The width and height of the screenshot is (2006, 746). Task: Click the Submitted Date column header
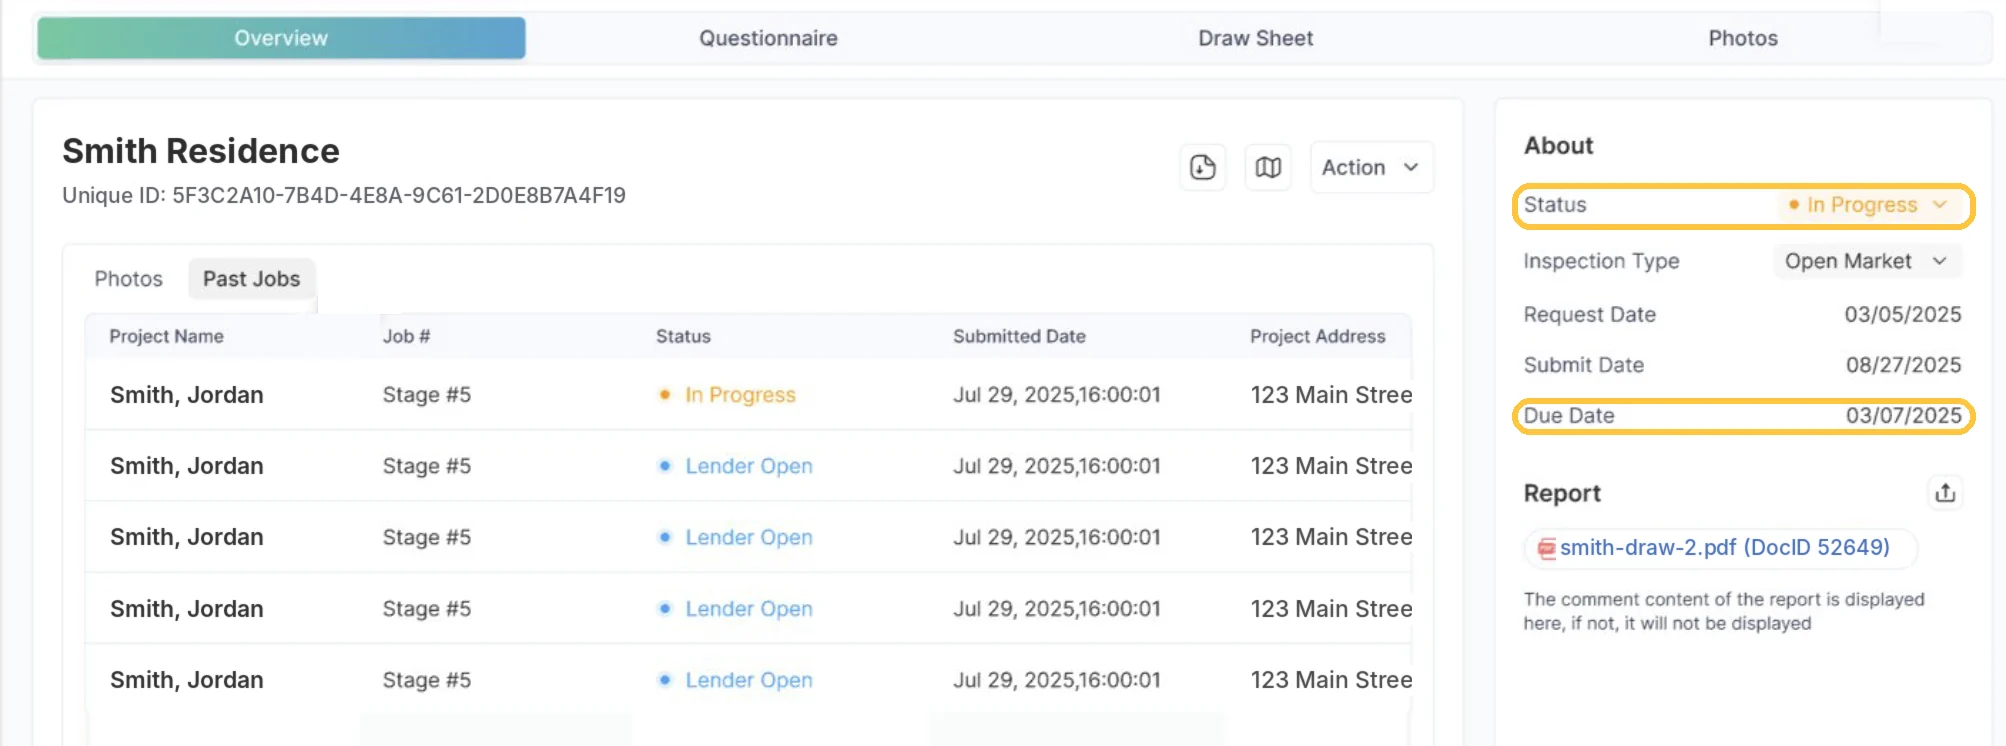[x=1019, y=337]
